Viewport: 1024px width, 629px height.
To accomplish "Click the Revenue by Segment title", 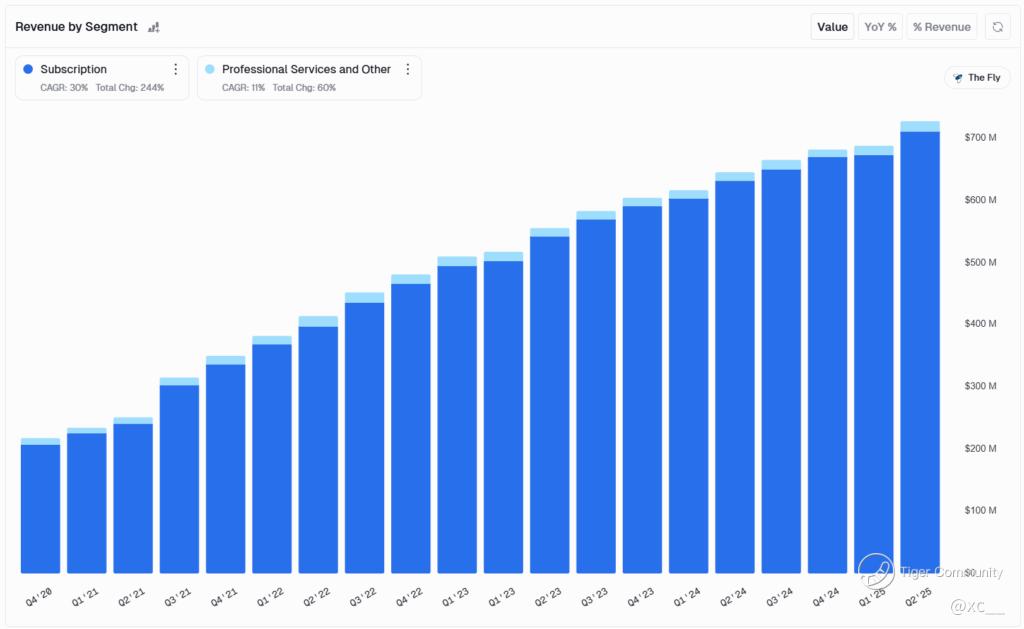I will pos(76,27).
